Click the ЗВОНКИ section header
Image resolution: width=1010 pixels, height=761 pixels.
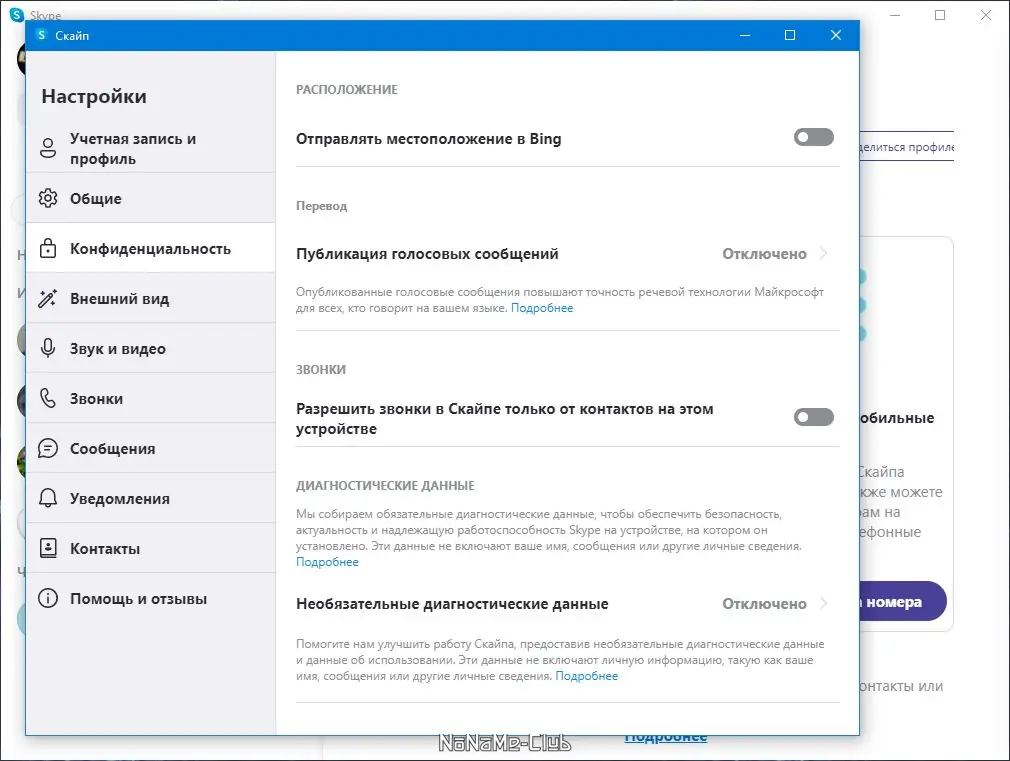[321, 370]
